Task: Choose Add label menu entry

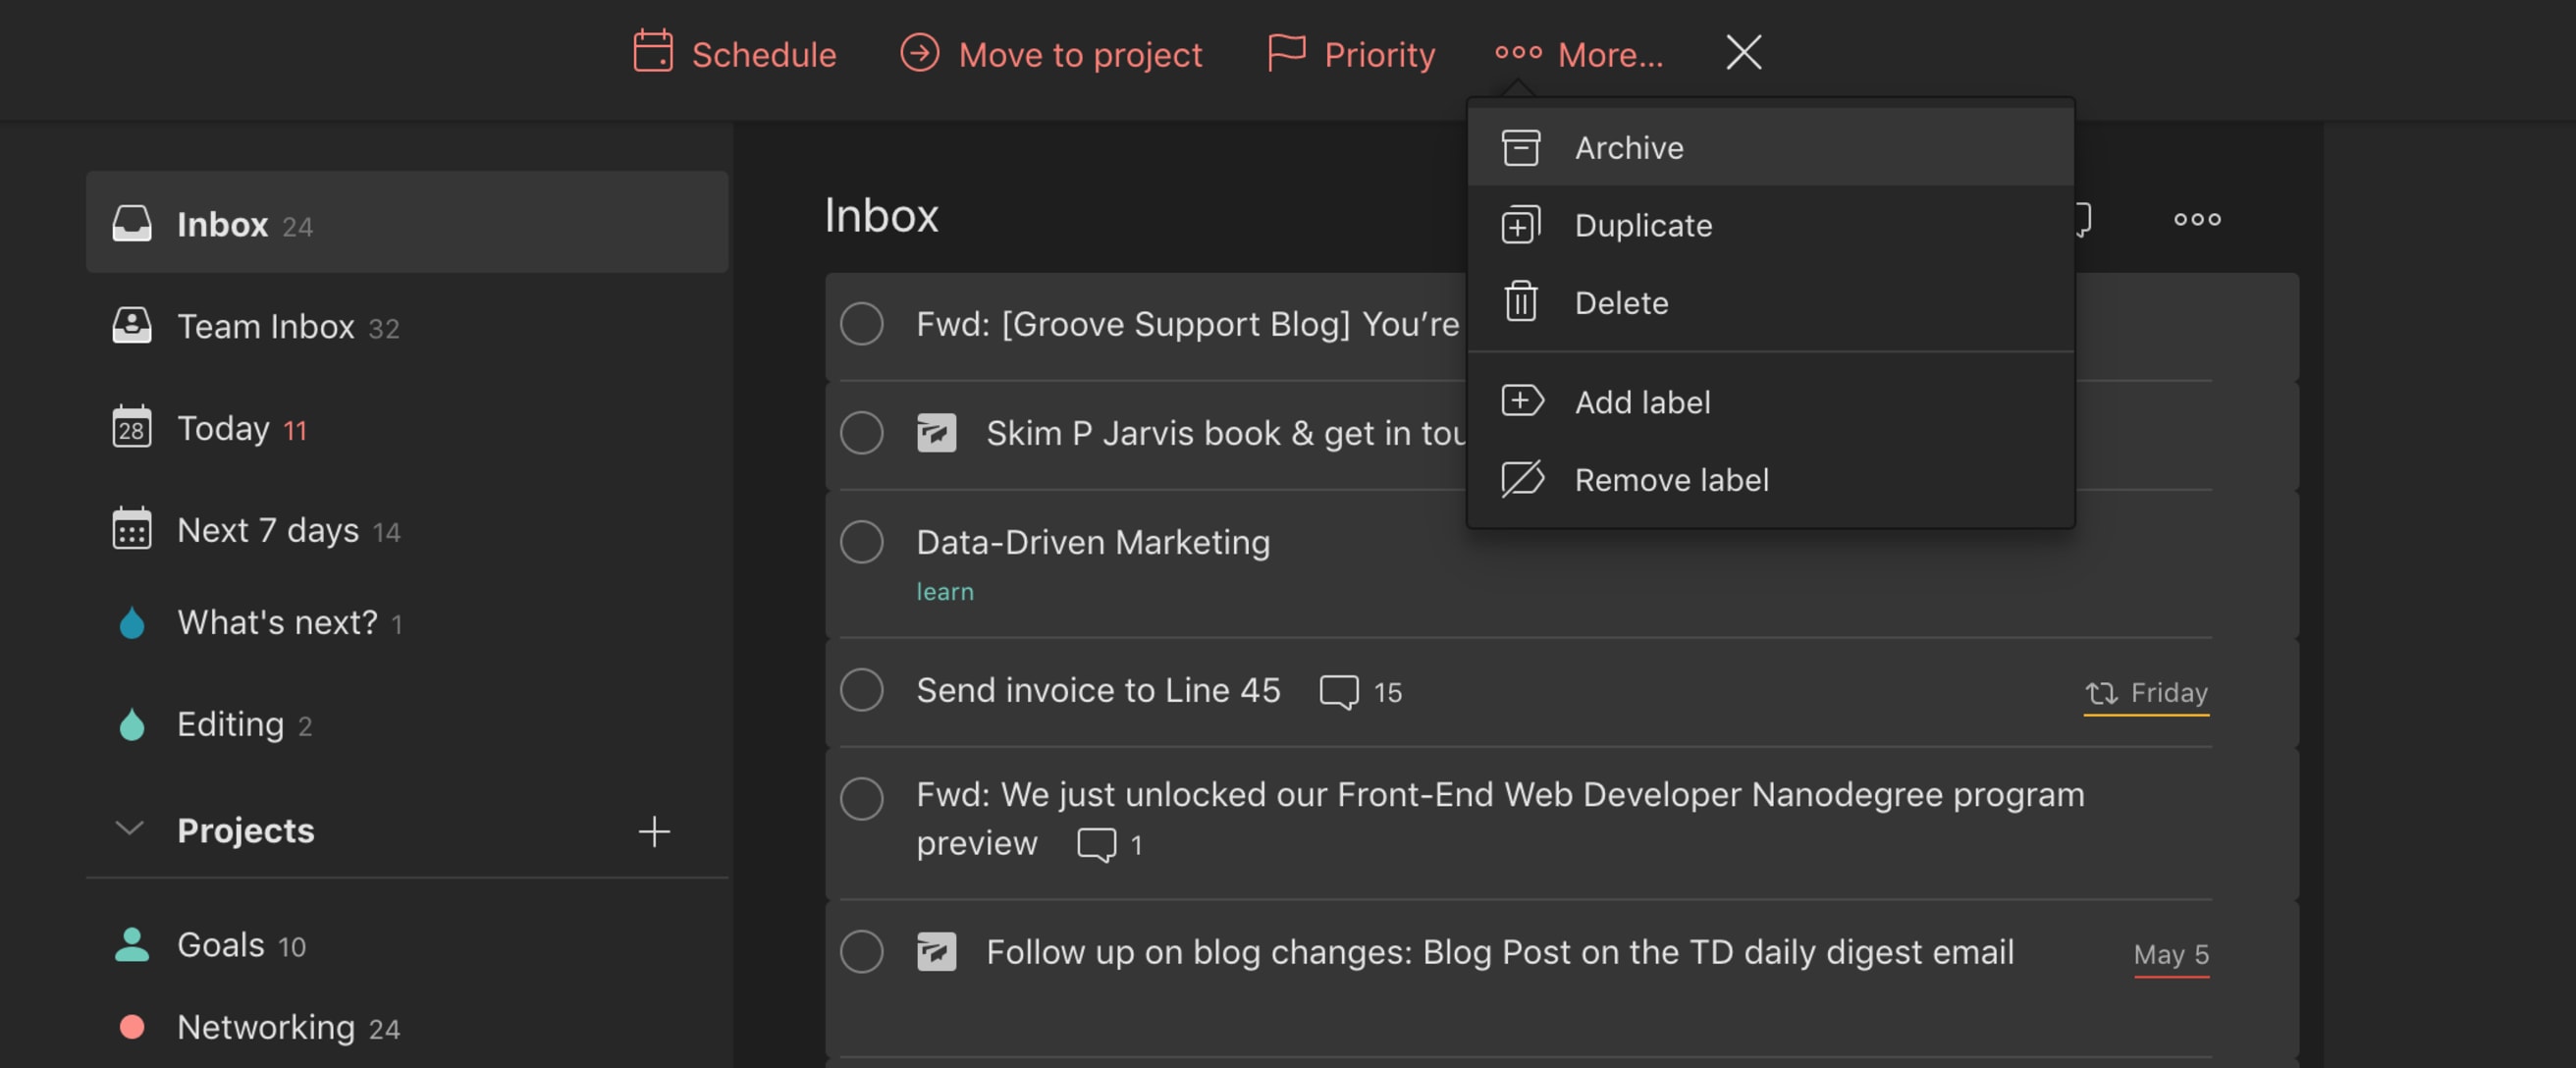Action: pos(1642,402)
